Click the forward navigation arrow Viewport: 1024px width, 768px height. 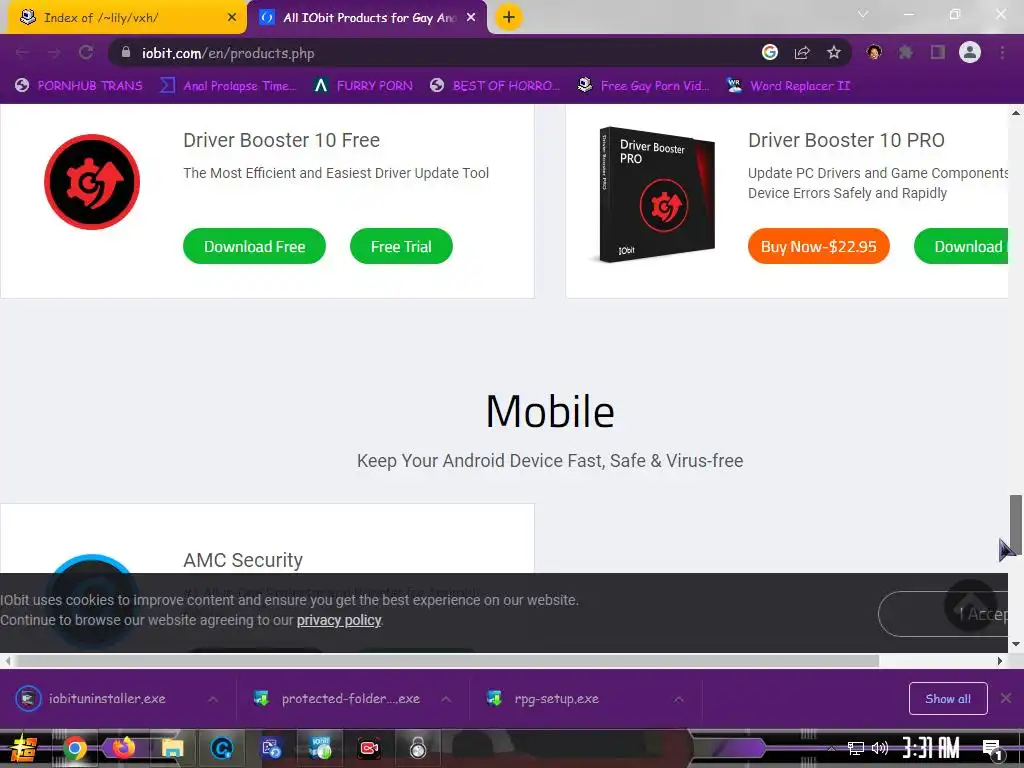(x=54, y=53)
